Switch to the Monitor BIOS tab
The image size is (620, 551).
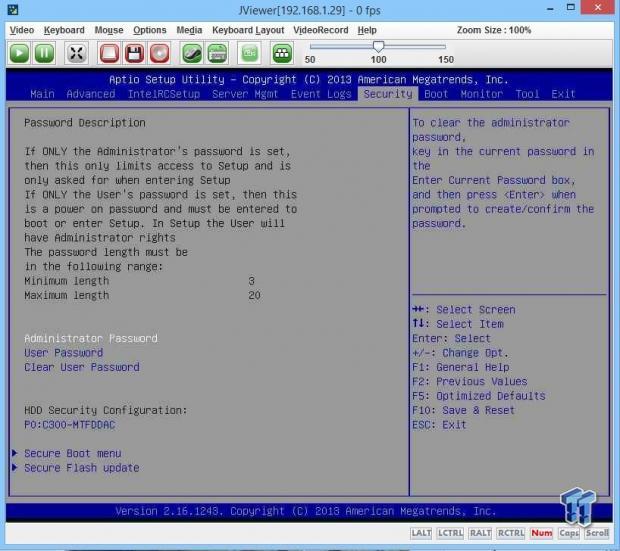pos(482,94)
